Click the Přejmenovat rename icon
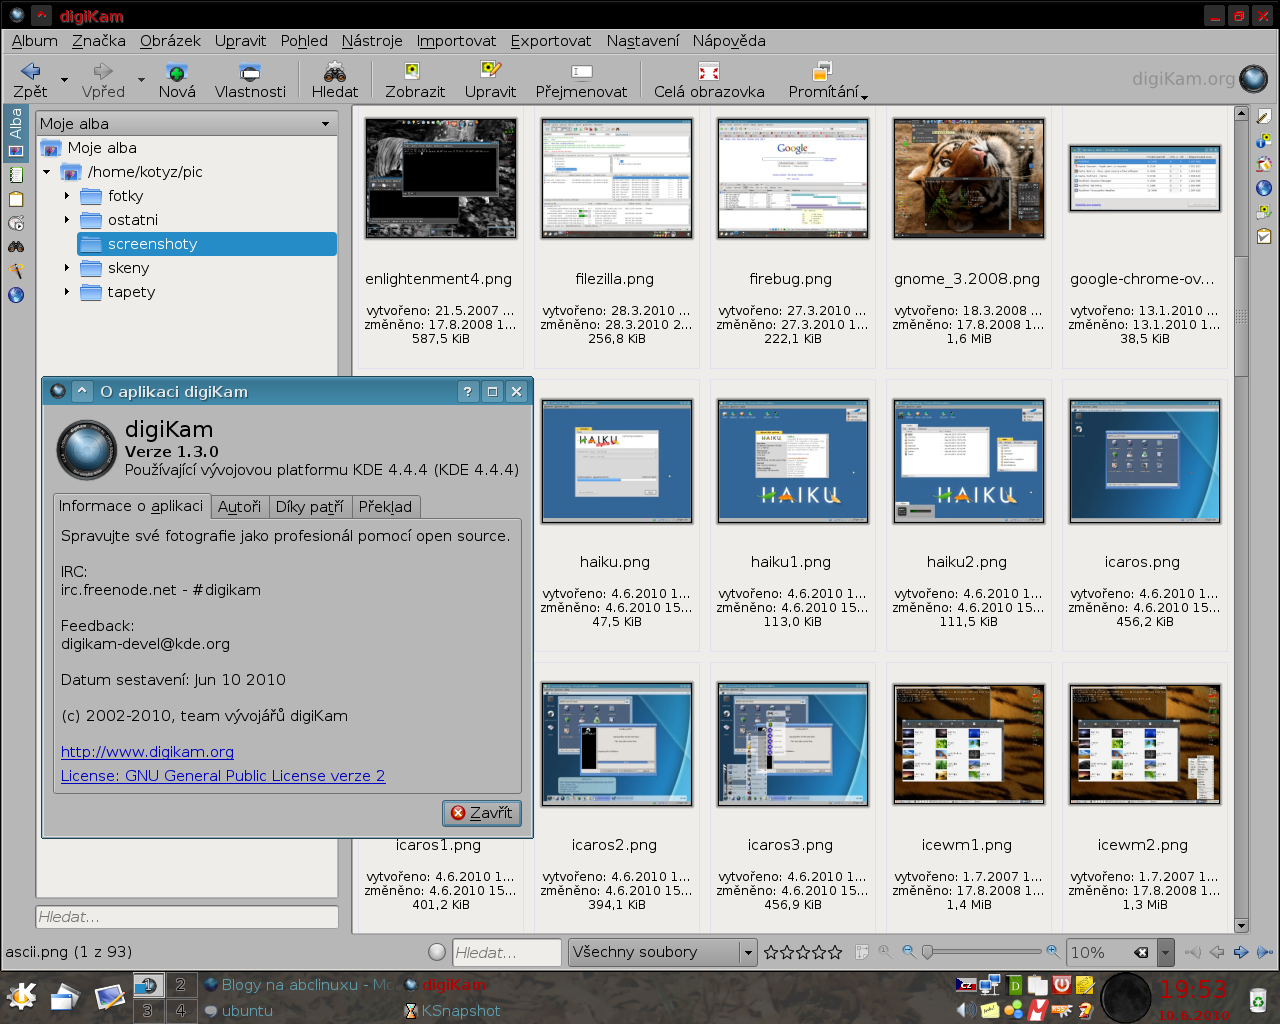This screenshot has height=1024, width=1280. coord(581,72)
